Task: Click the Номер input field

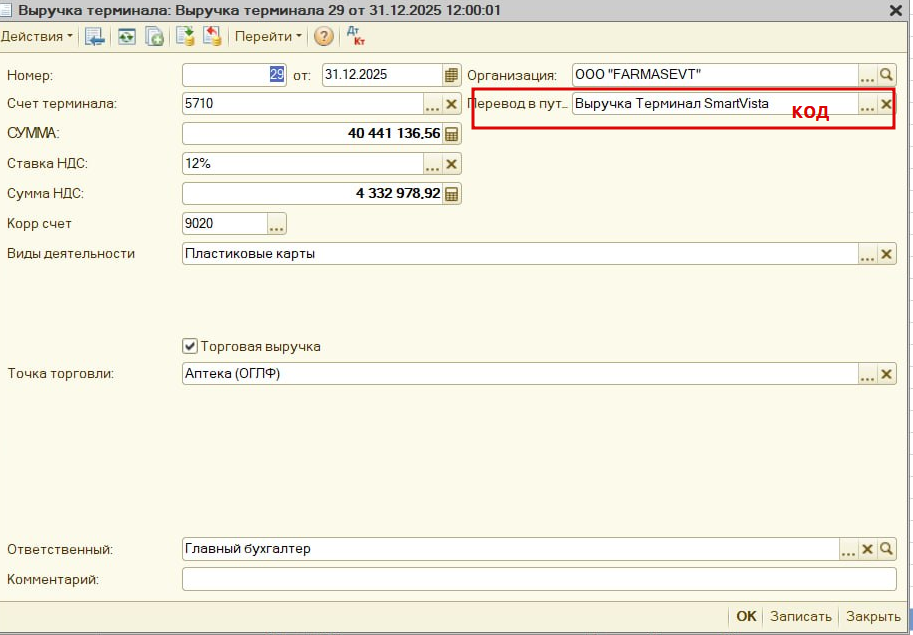Action: tap(234, 75)
